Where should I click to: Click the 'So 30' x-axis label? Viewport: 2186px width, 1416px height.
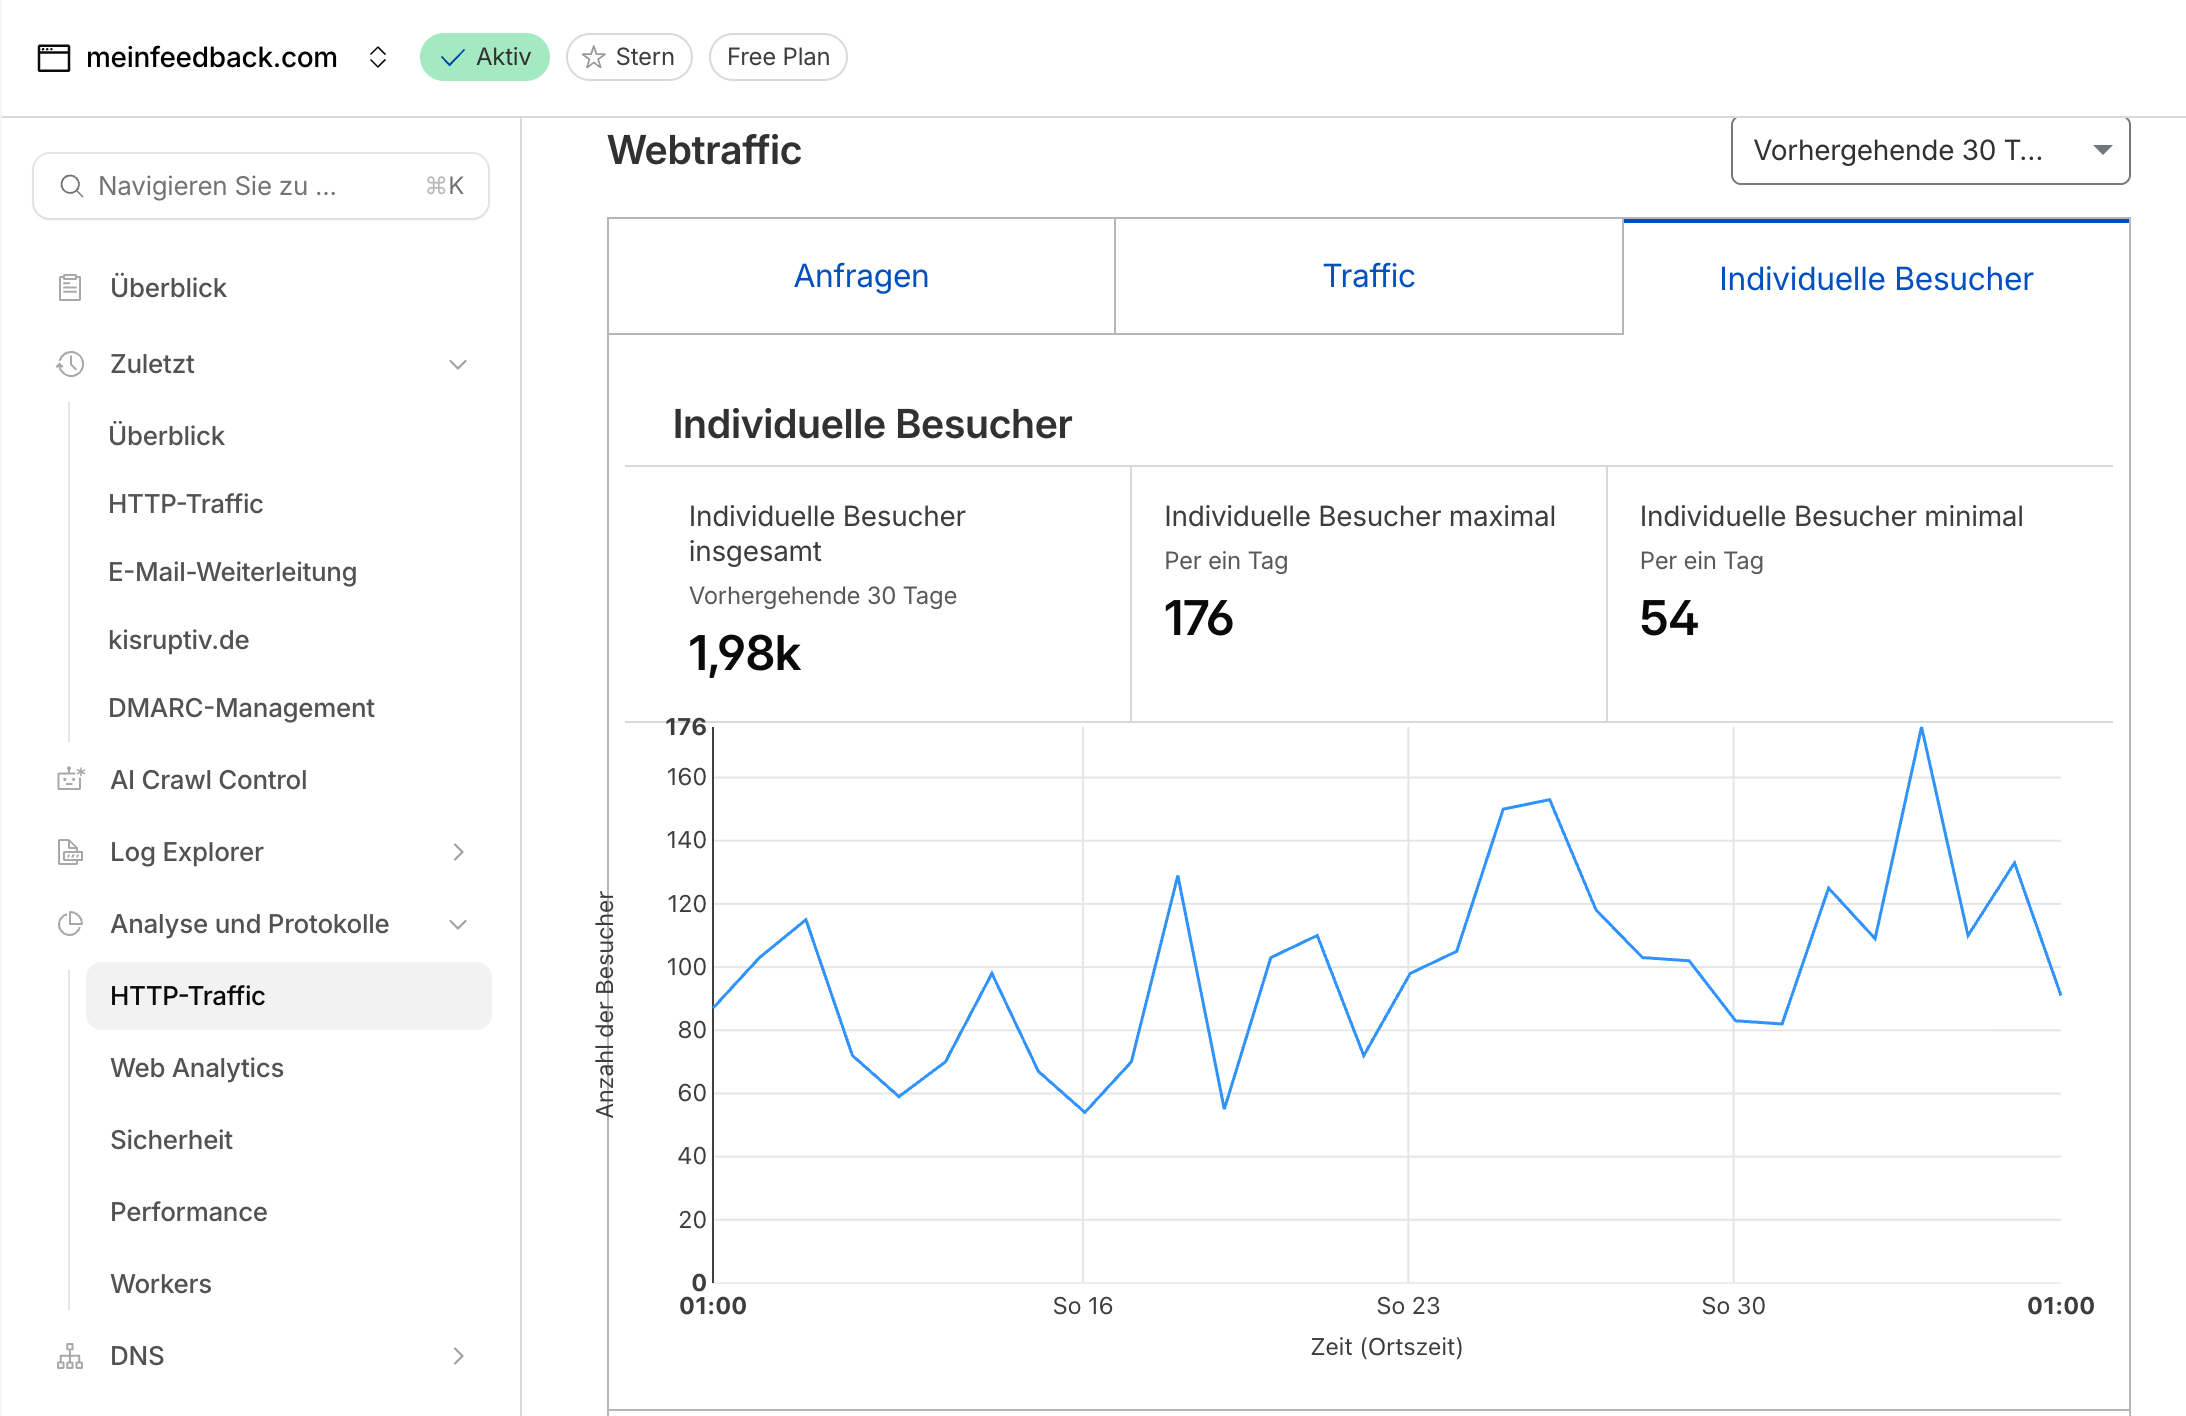(x=1733, y=1306)
